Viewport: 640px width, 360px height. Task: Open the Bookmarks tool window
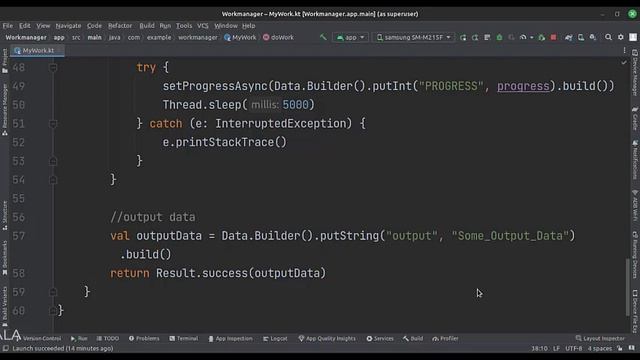(x=5, y=258)
